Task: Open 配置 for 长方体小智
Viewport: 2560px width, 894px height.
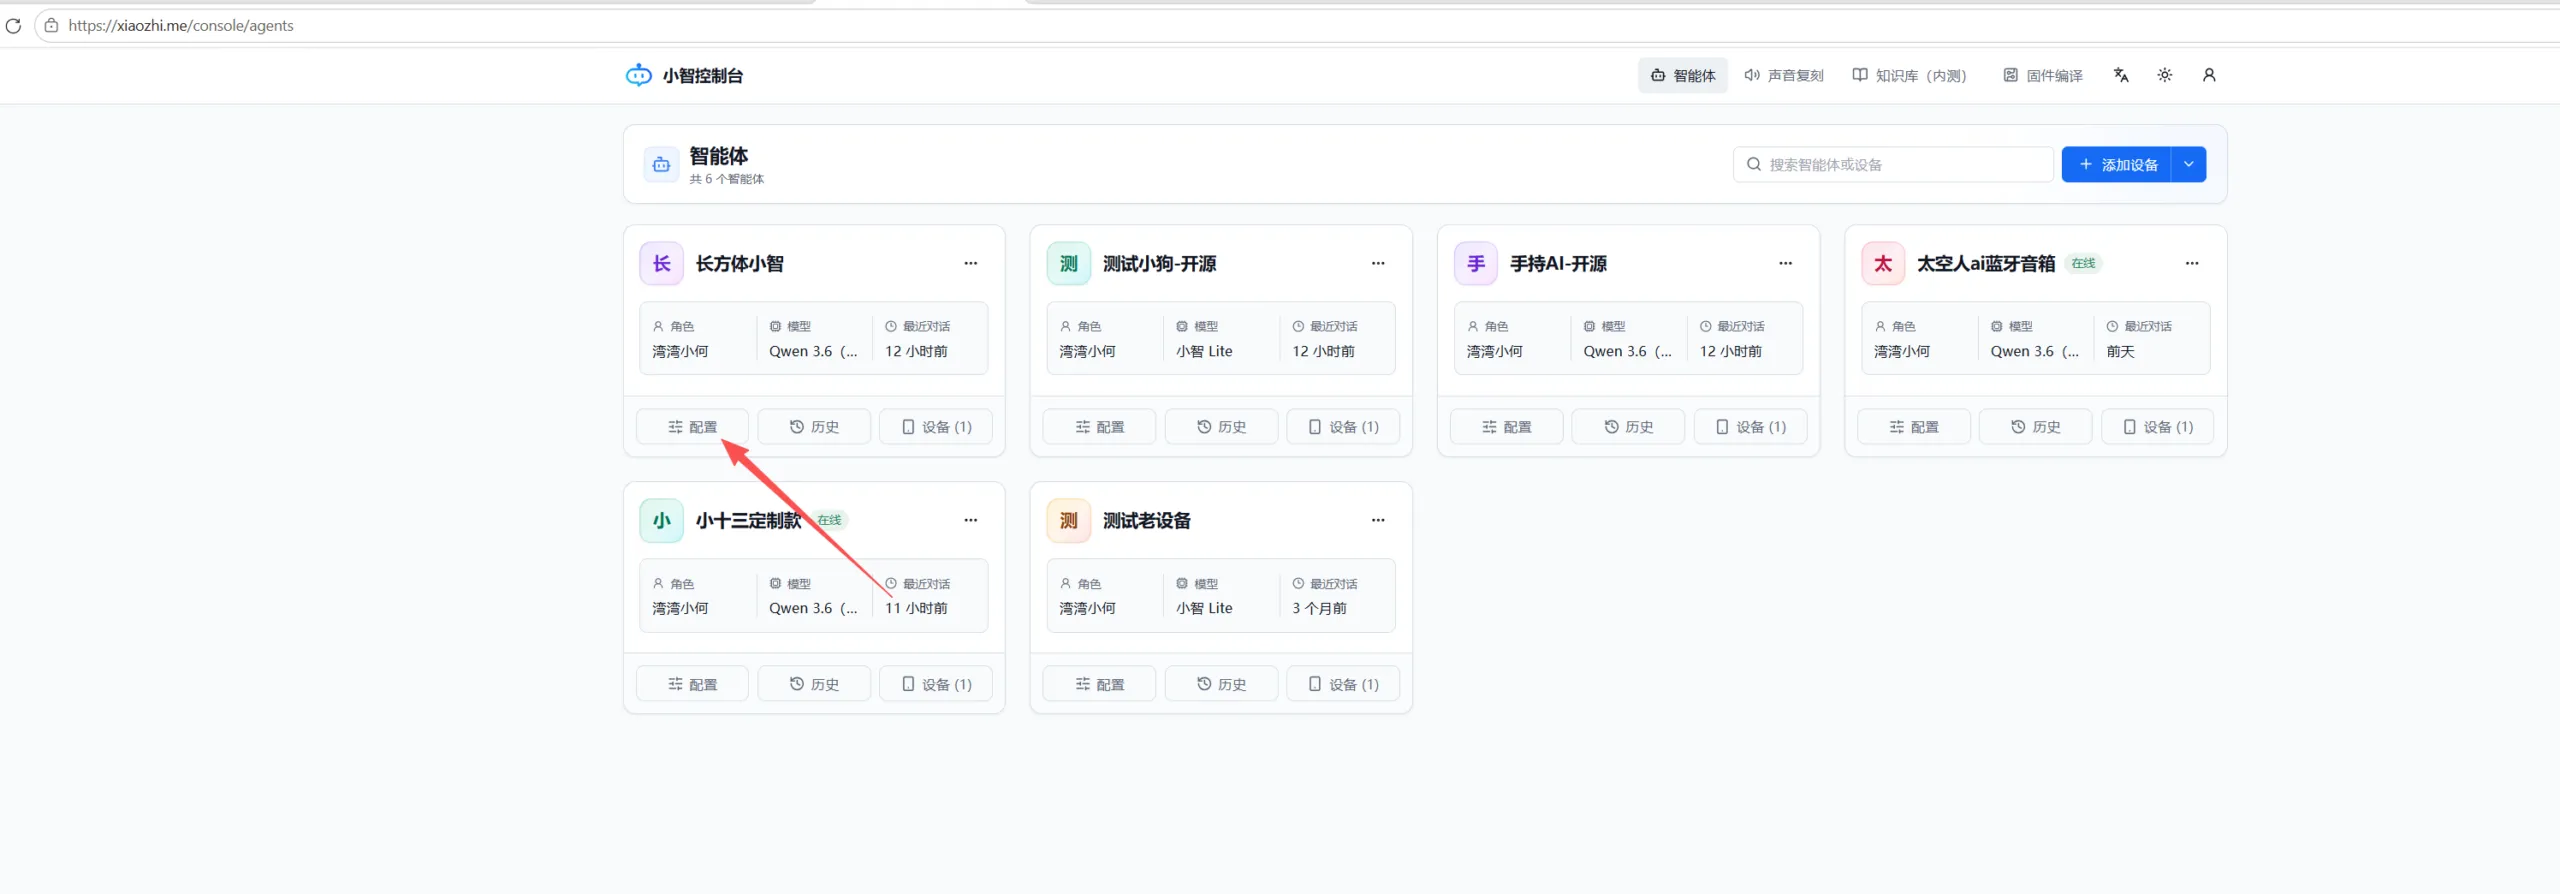Action: pos(692,427)
